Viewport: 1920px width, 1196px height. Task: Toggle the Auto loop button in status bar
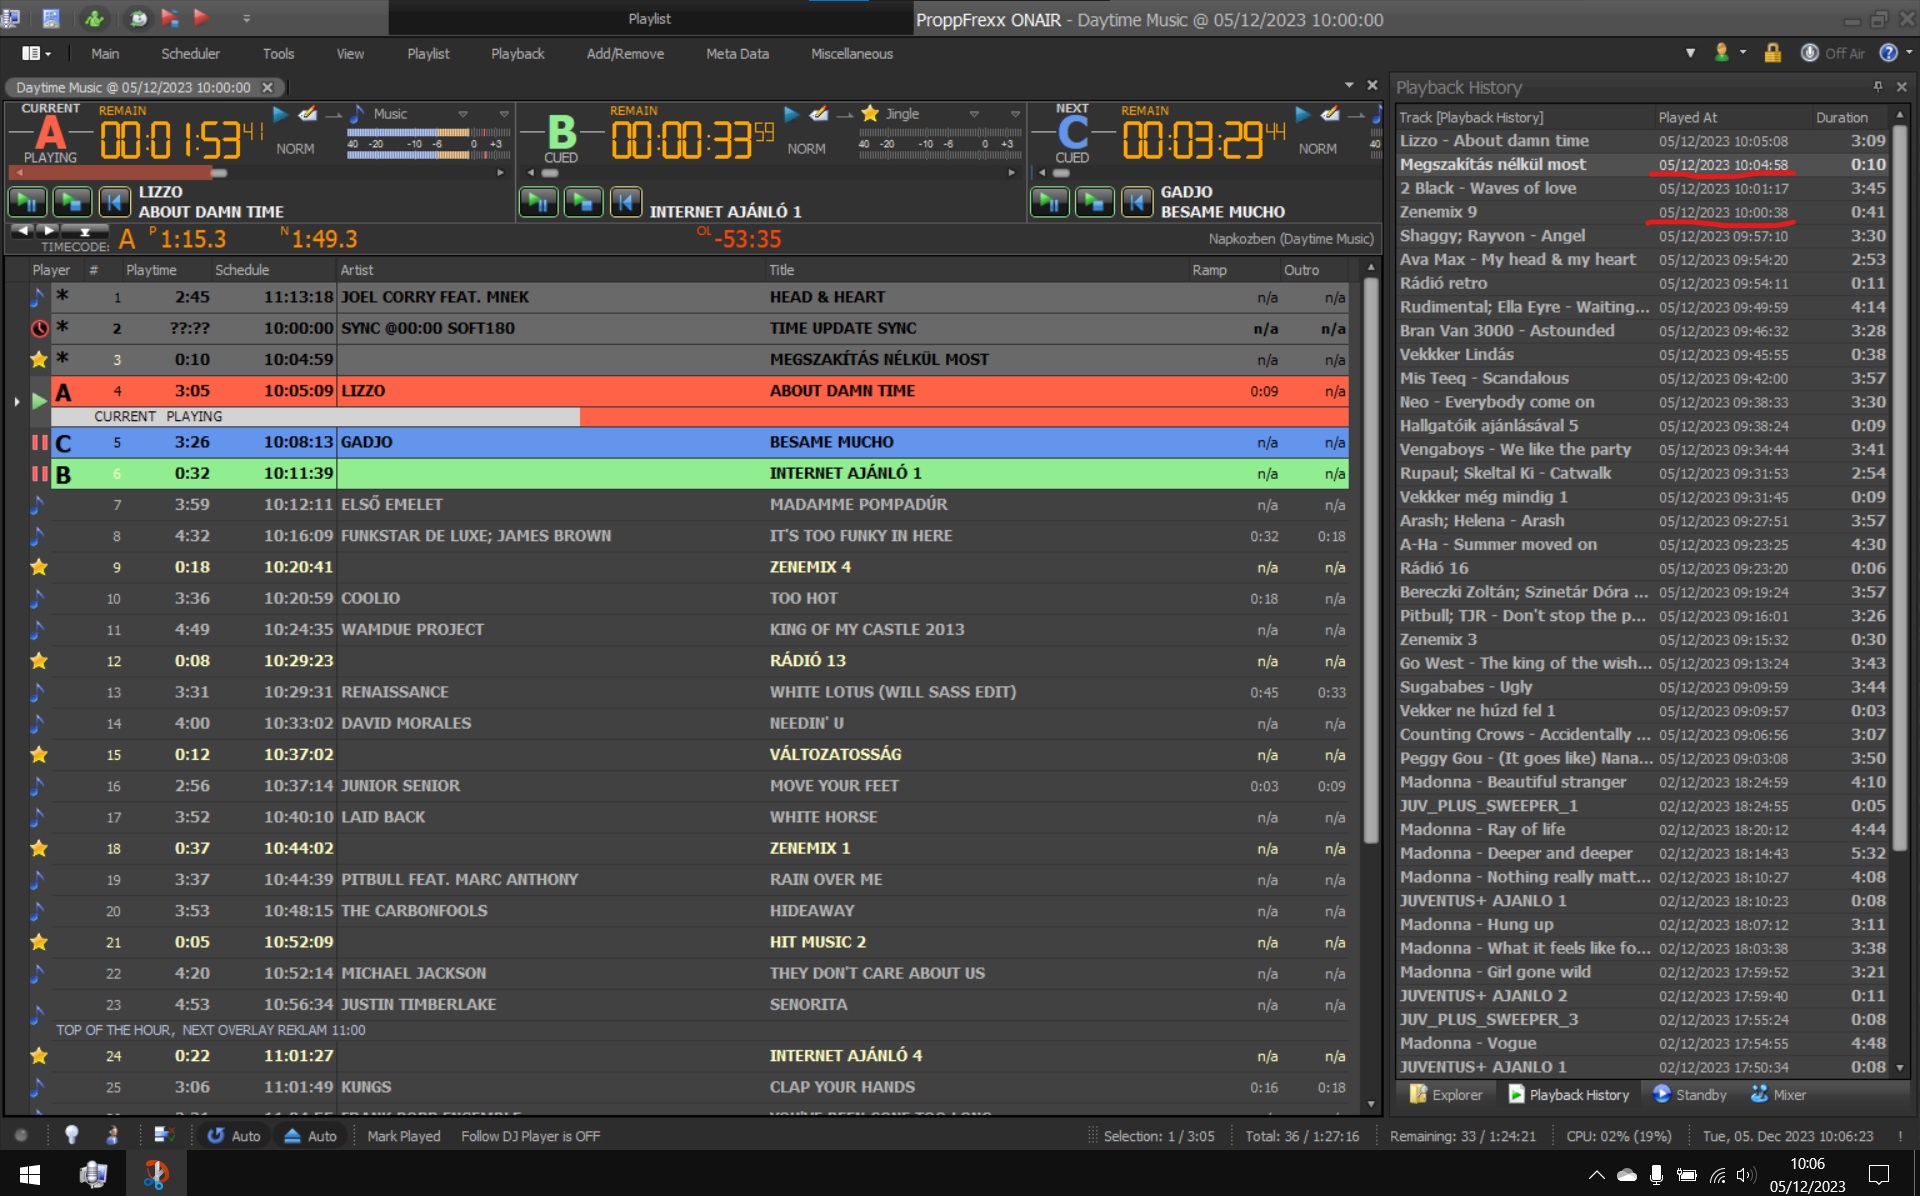pos(234,1136)
